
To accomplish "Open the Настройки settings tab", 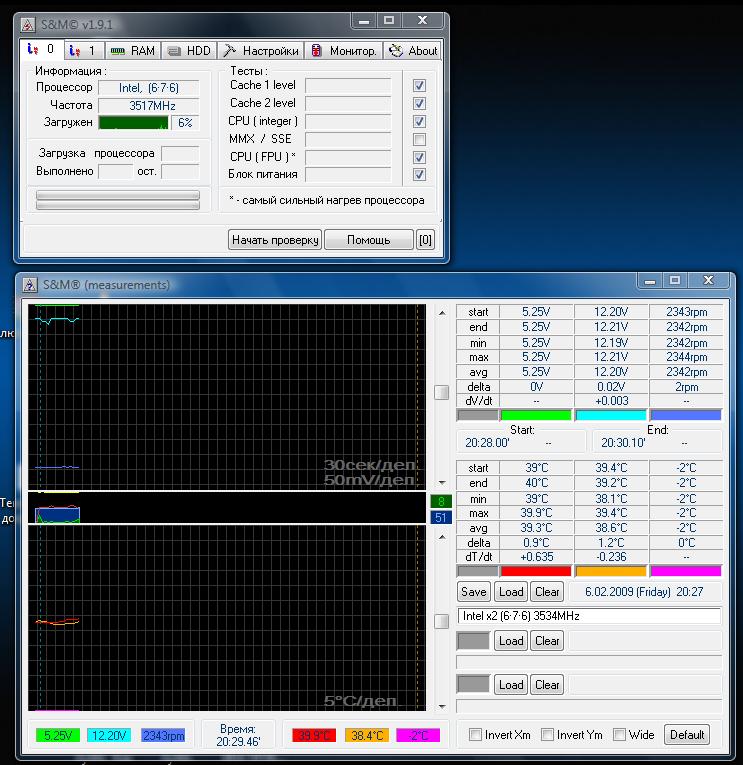I will [259, 50].
